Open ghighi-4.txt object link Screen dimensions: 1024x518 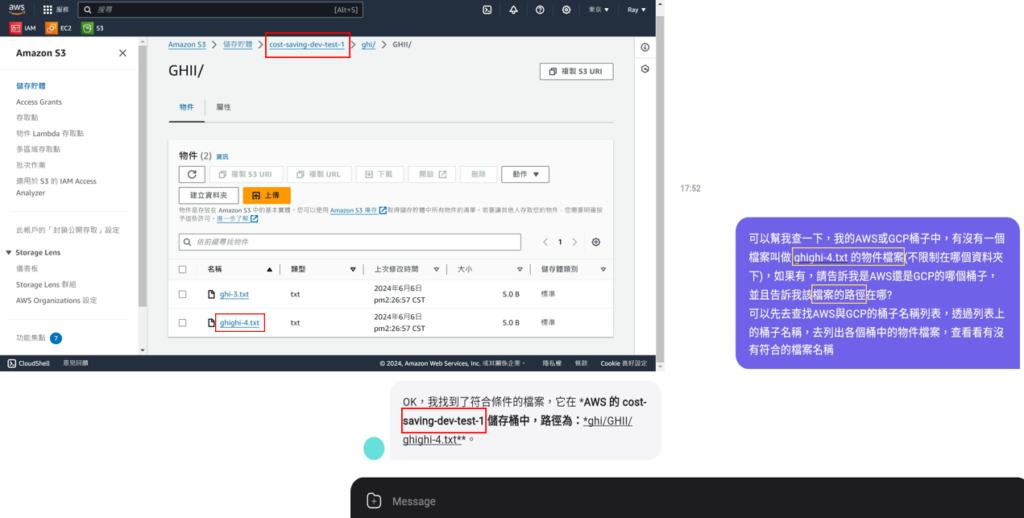(x=240, y=323)
